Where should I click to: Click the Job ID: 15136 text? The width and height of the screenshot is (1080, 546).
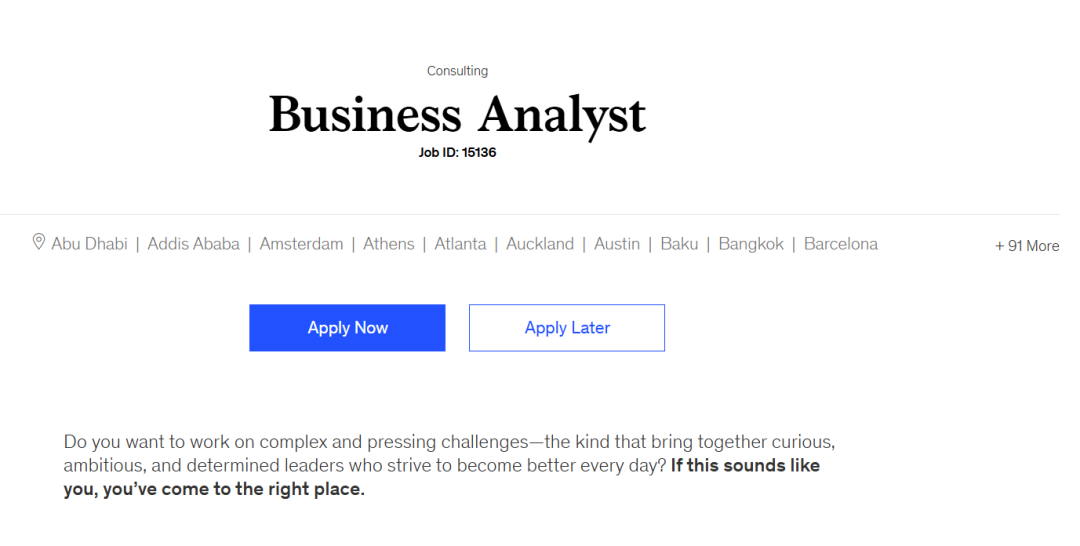pyautogui.click(x=457, y=152)
